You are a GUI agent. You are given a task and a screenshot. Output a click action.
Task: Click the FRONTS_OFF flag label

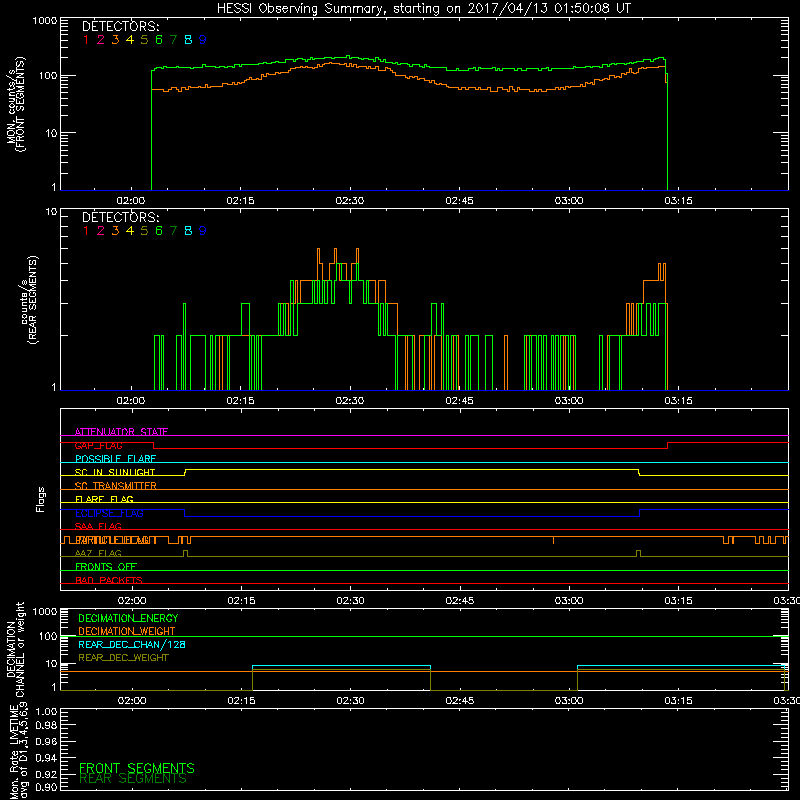106,567
